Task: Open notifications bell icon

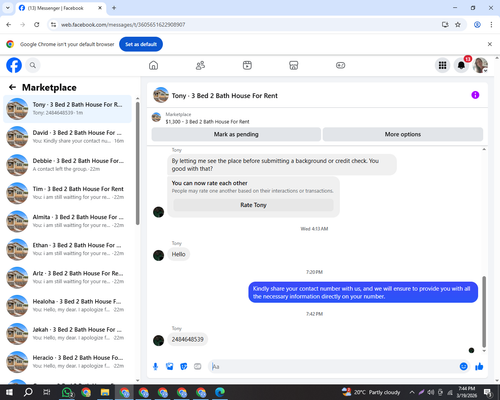Action: (x=461, y=65)
